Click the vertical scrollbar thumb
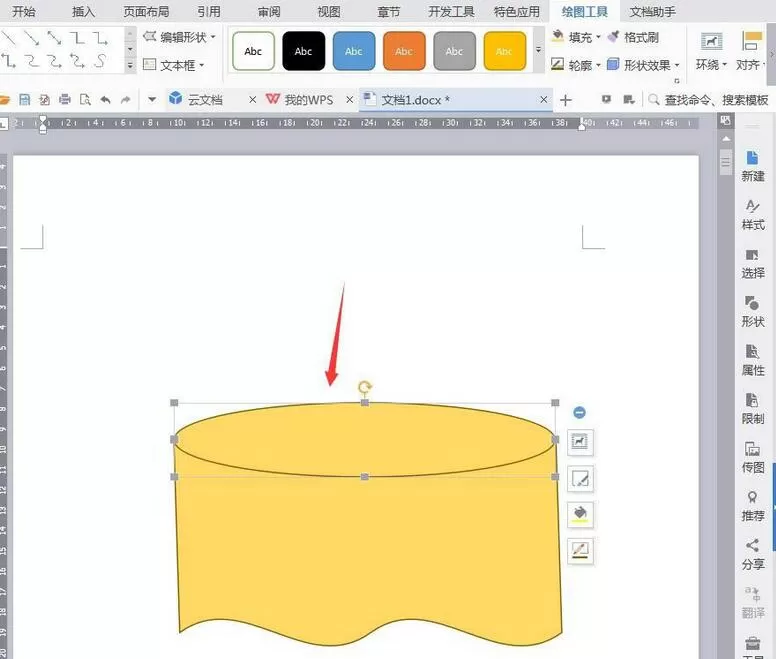This screenshot has height=659, width=776. [726, 162]
